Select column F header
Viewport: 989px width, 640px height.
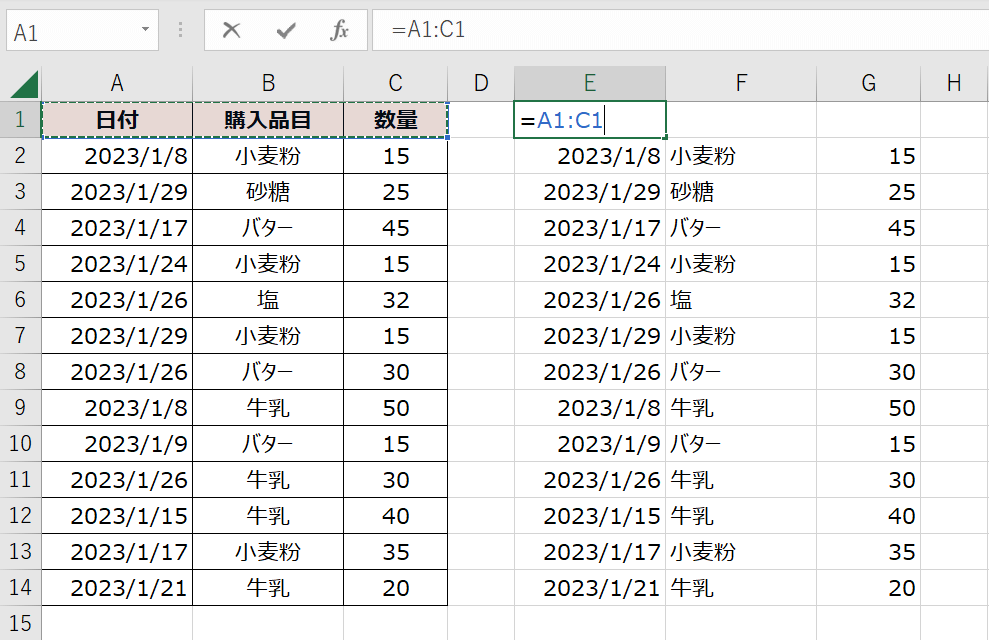click(x=740, y=84)
